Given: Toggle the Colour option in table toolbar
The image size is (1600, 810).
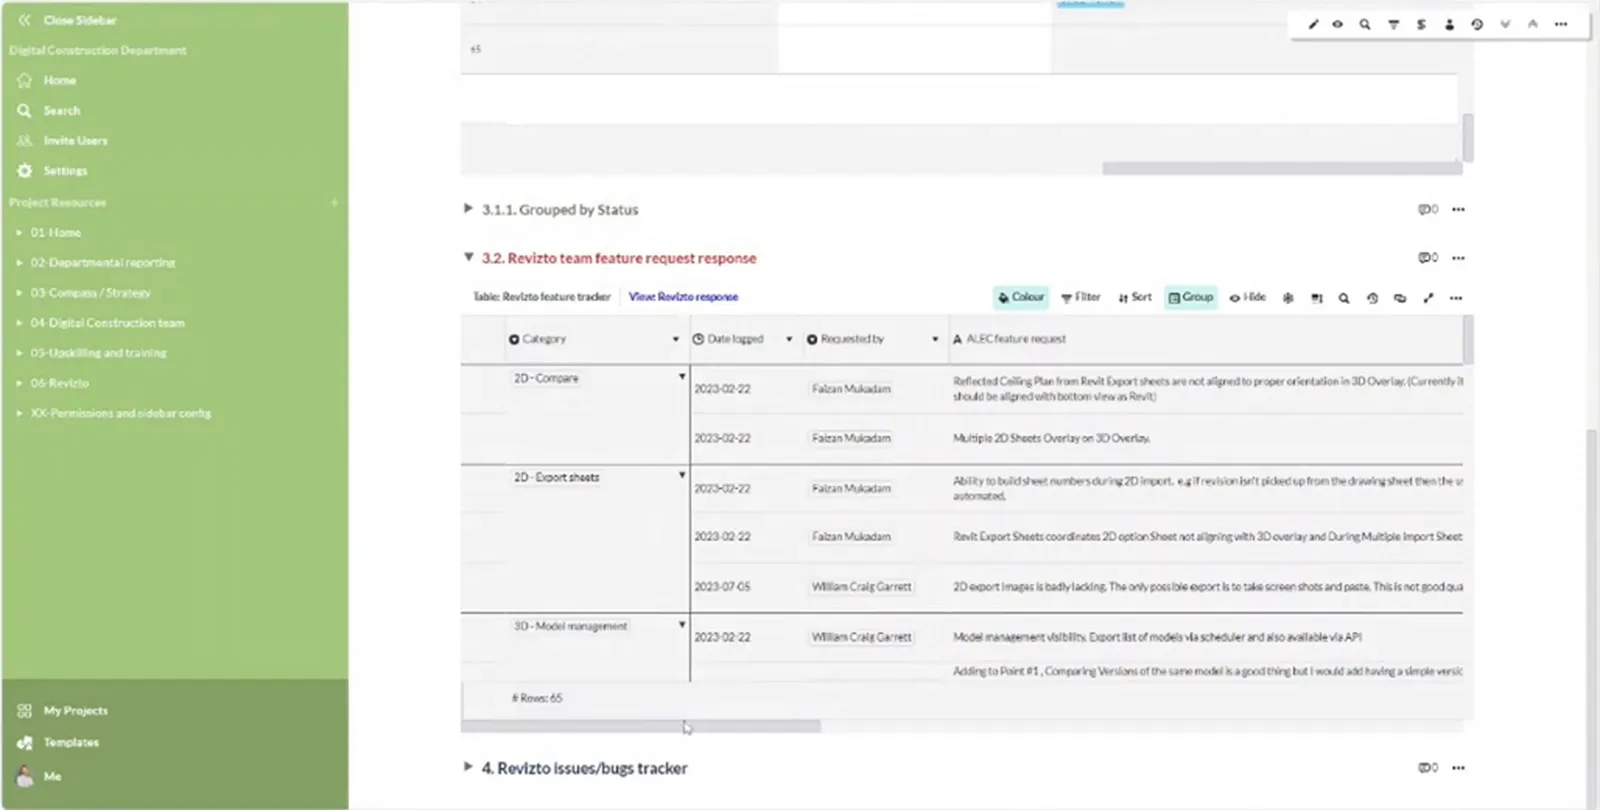Looking at the screenshot, I should coord(1021,297).
